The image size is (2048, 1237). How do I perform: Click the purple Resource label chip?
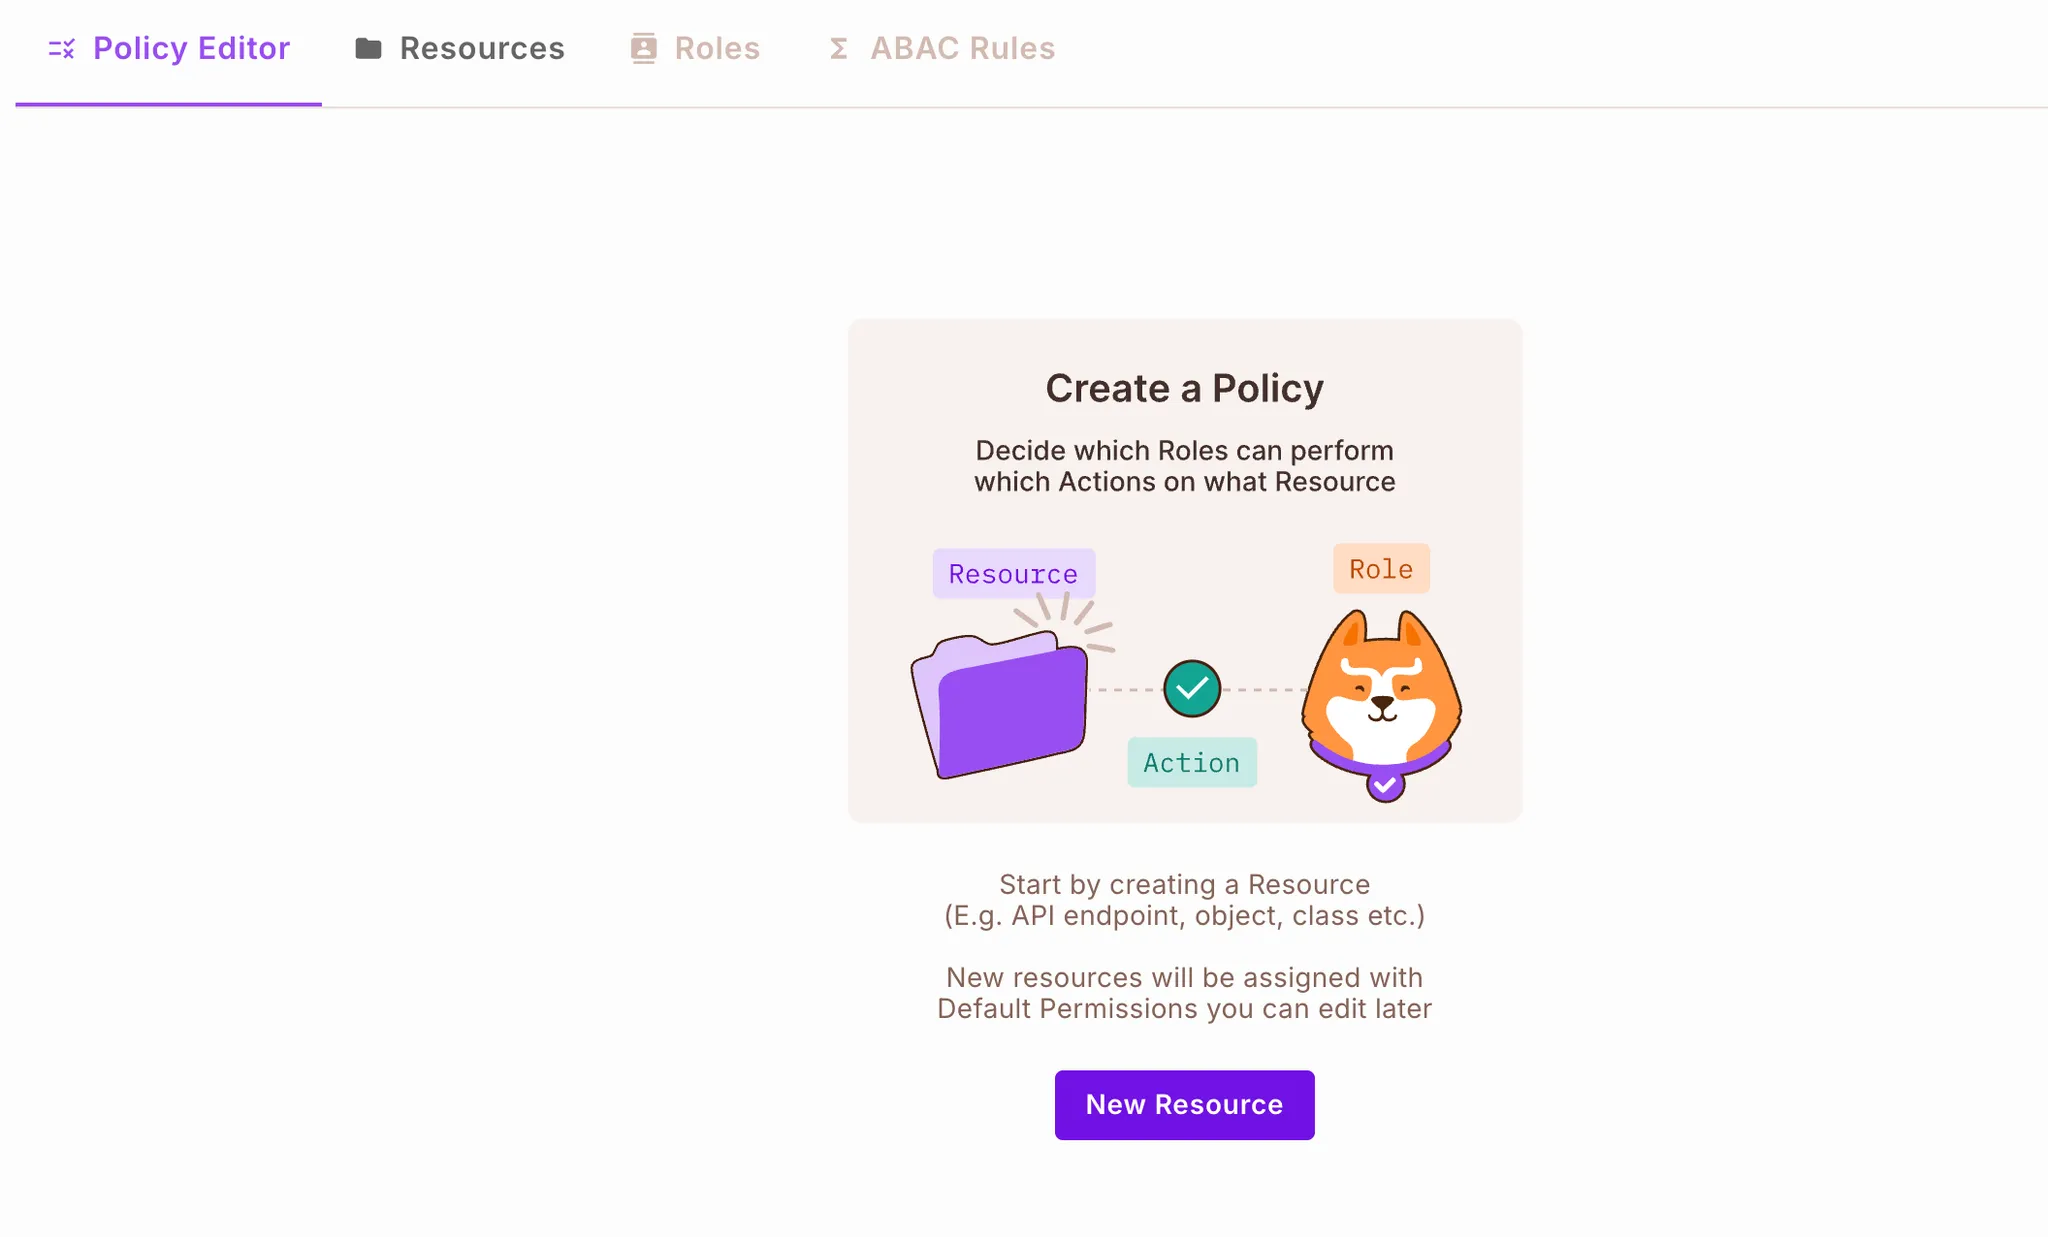click(1013, 574)
